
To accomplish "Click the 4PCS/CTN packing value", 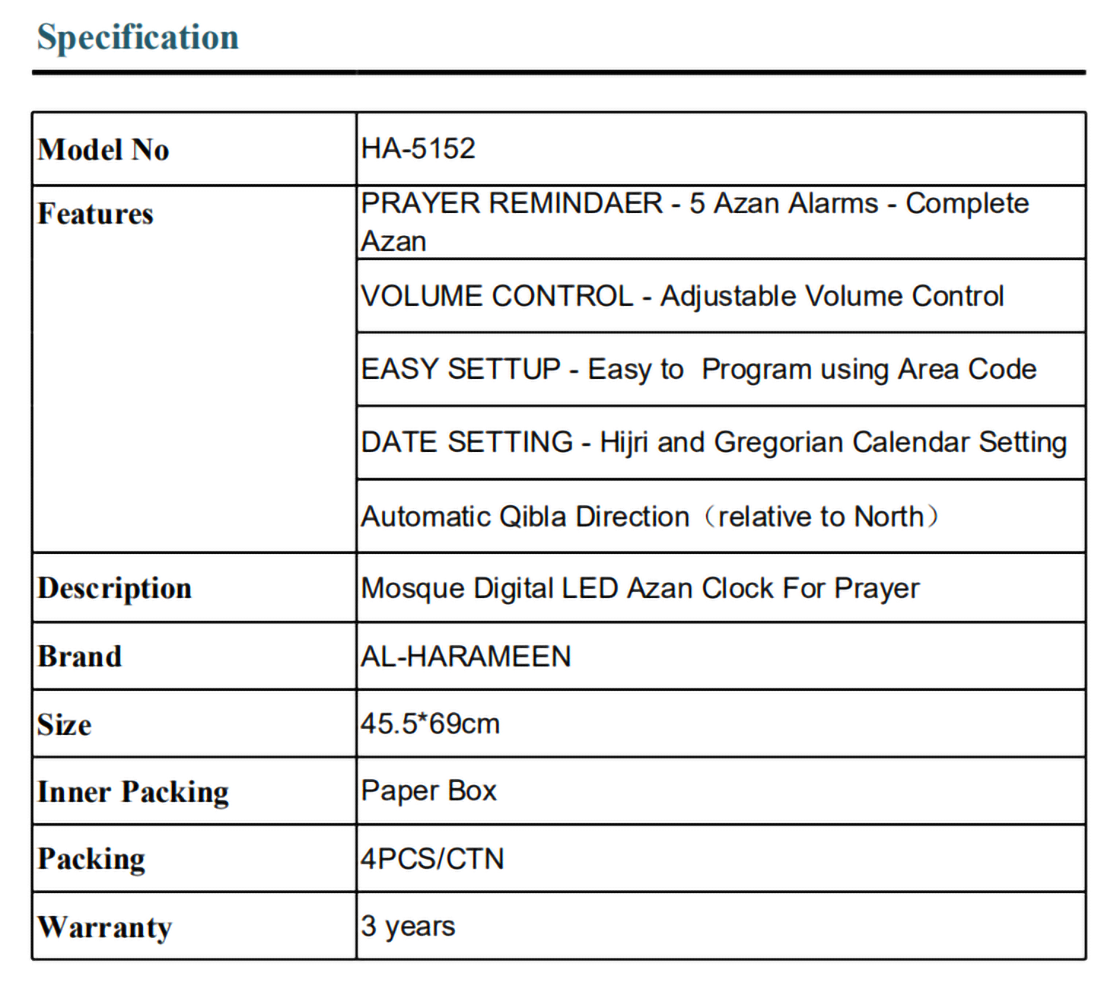I will (x=432, y=859).
